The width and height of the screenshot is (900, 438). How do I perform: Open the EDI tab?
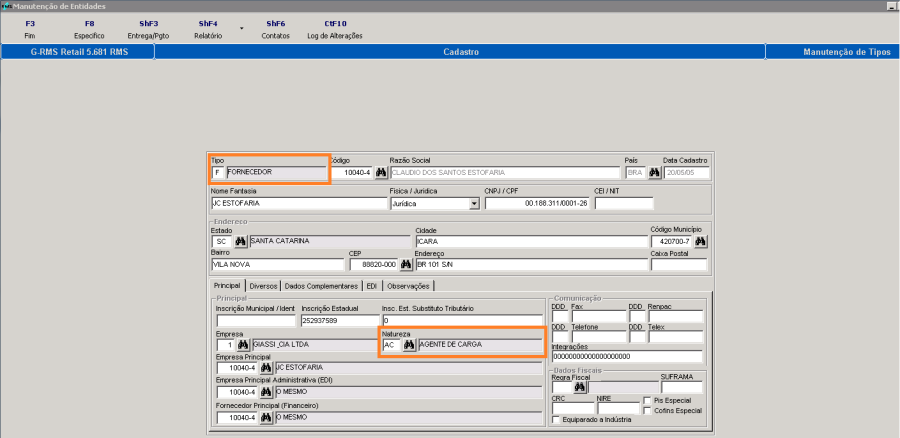click(371, 286)
